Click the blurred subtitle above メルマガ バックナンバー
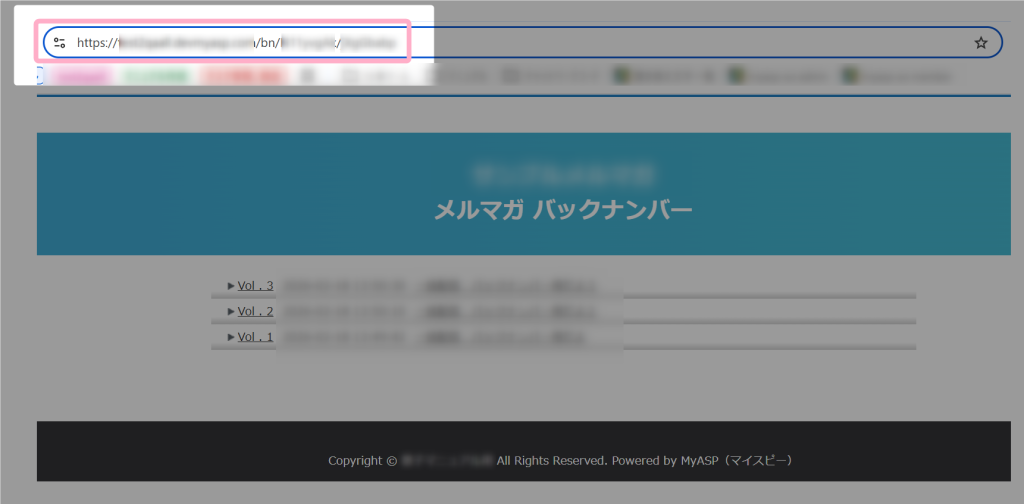The width and height of the screenshot is (1024, 504). click(x=562, y=172)
